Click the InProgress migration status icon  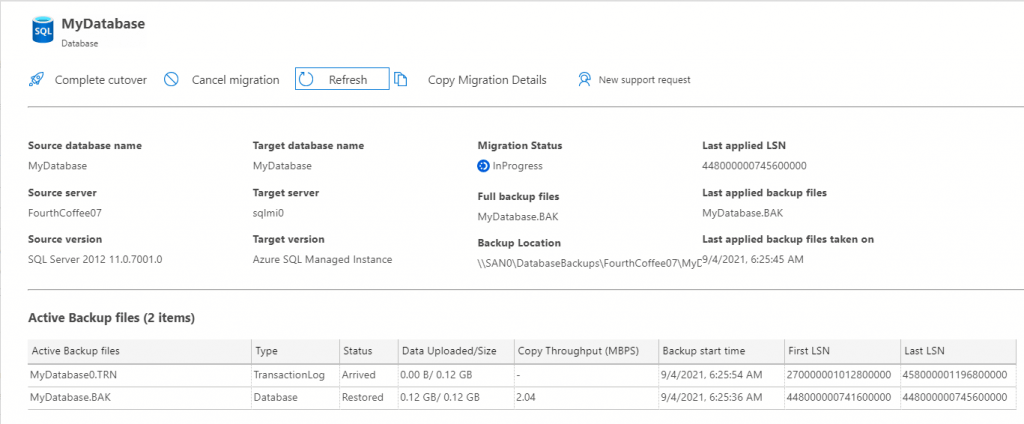pos(484,166)
